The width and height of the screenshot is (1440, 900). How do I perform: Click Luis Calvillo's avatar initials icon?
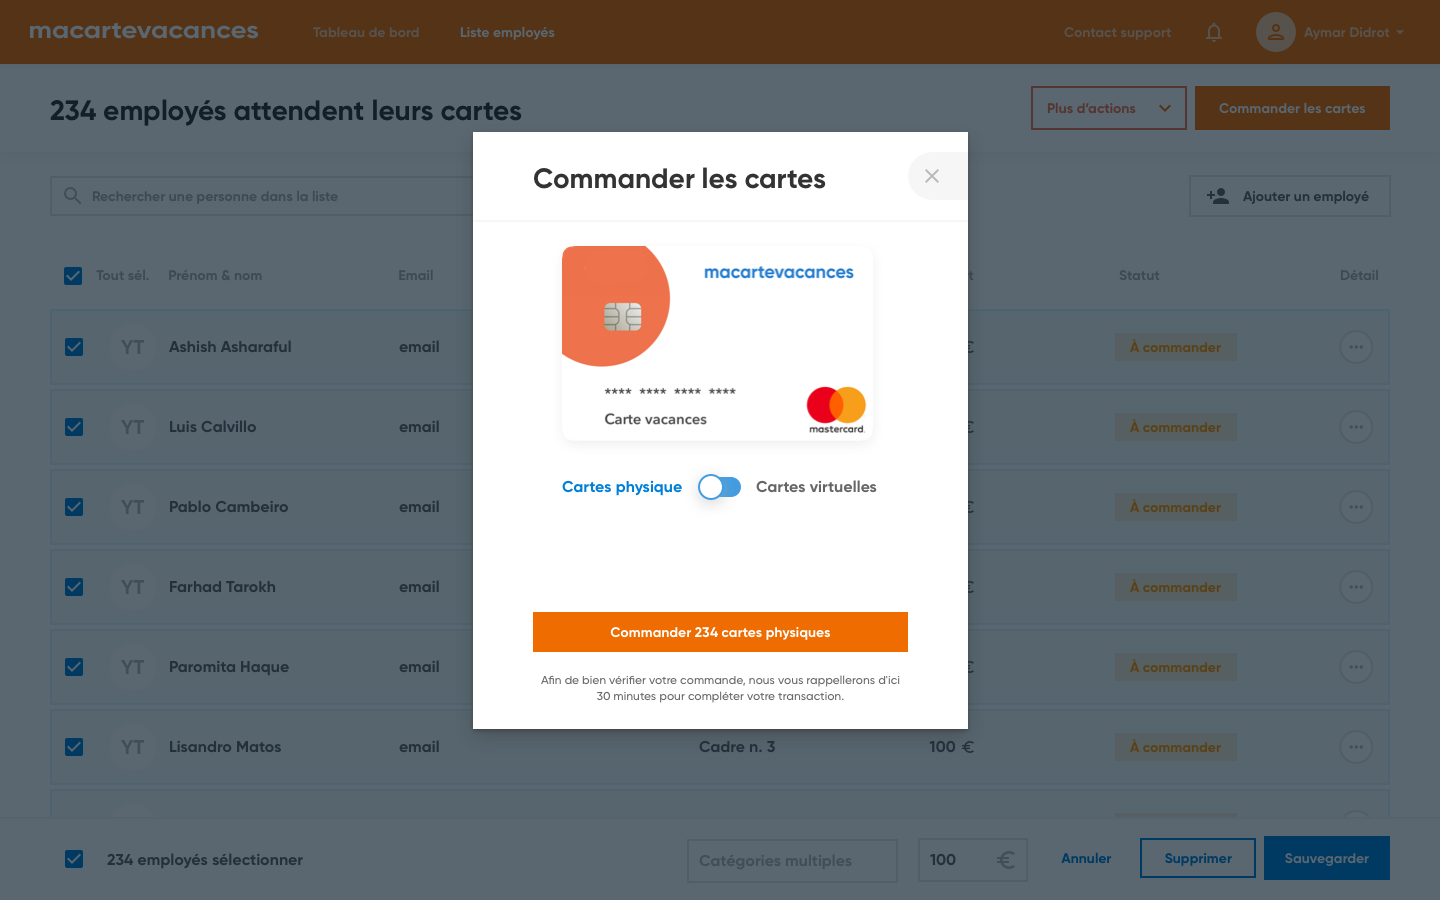(x=131, y=427)
